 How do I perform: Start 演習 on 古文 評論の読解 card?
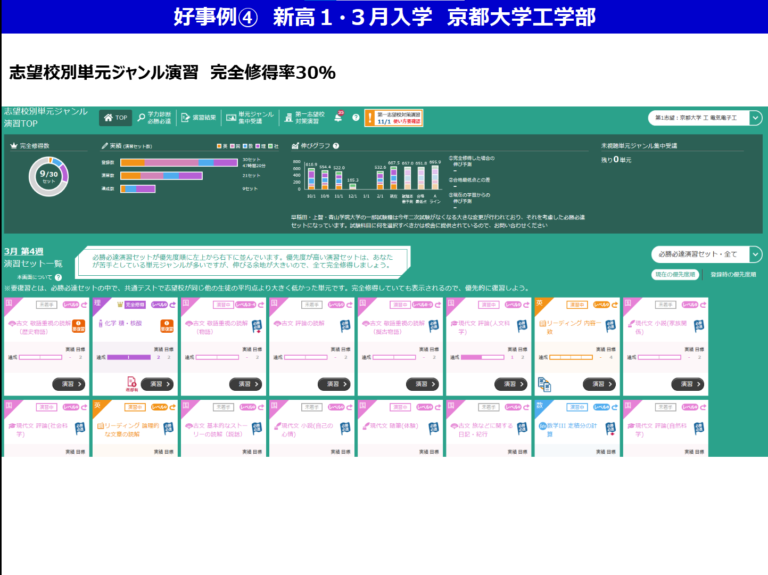click(x=334, y=384)
